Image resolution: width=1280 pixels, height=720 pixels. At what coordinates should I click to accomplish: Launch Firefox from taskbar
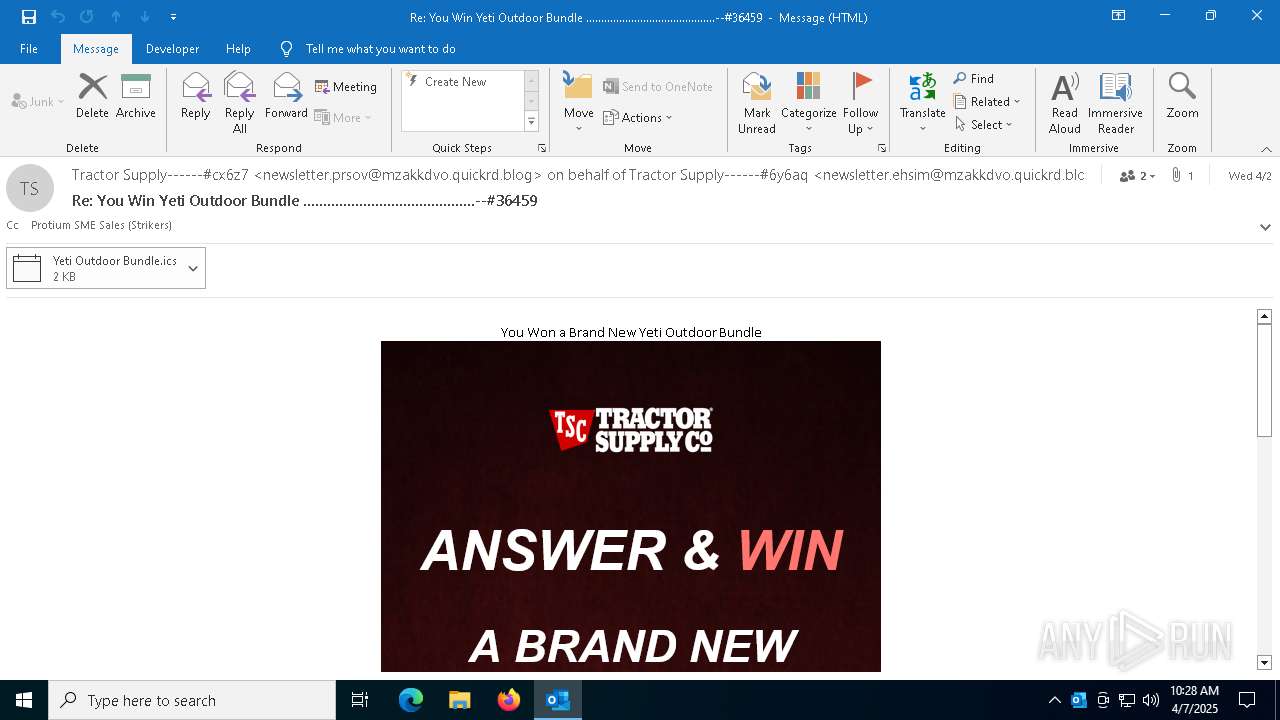509,700
